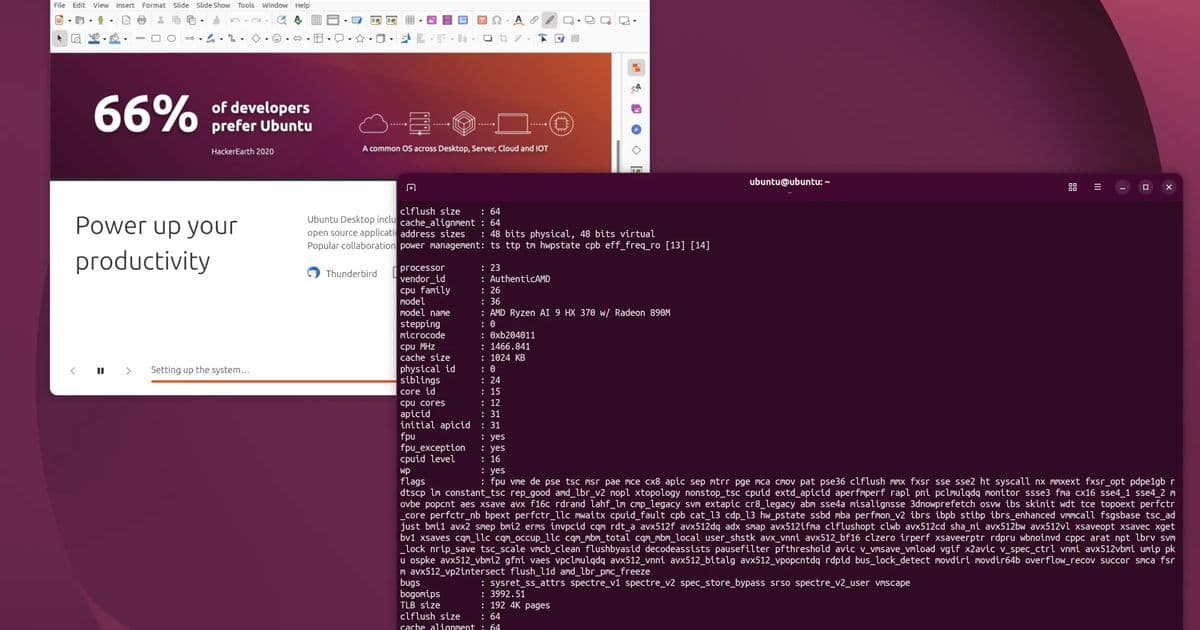Select the Stars and Banners tool
This screenshot has height=630, width=1200.
click(x=359, y=38)
